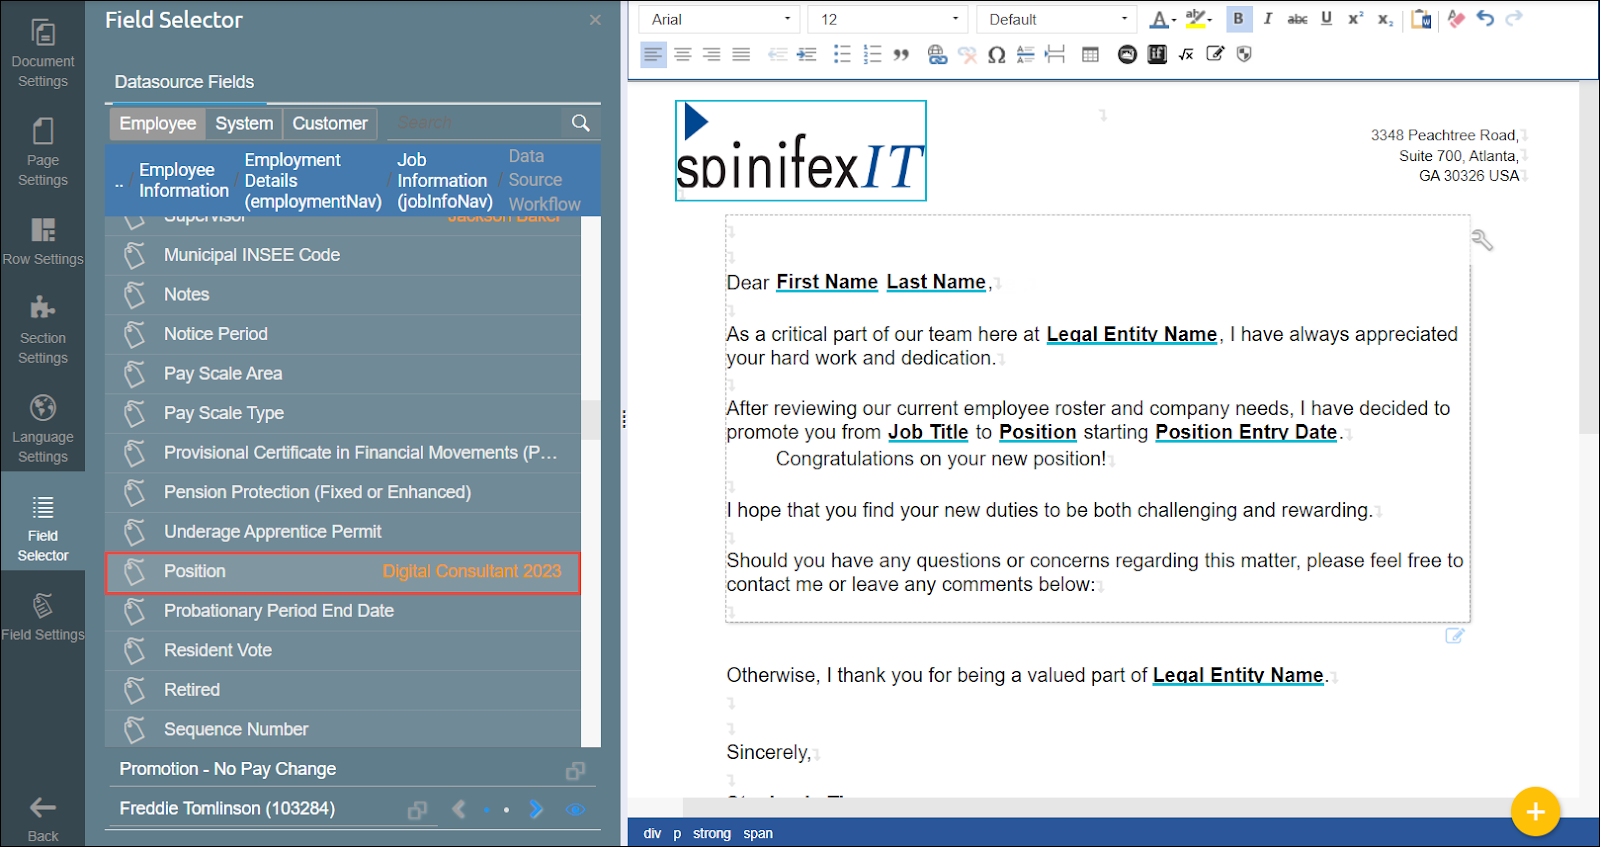Viewport: 1600px width, 847px height.
Task: Open the font size 12 dropdown
Action: tap(889, 19)
